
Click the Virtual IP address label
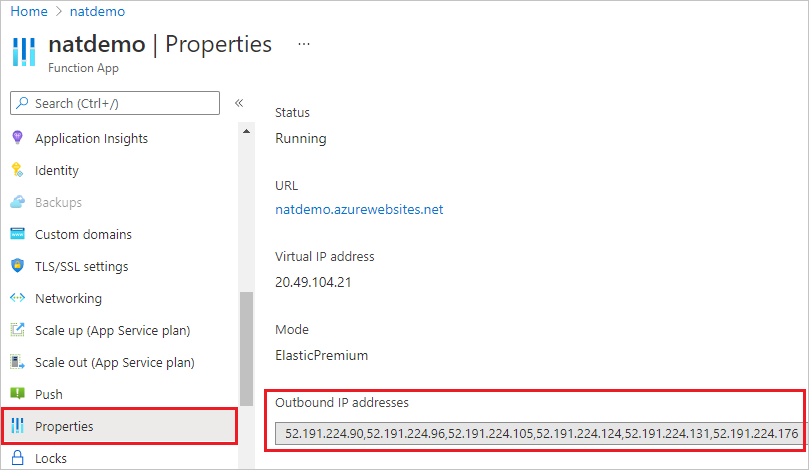coord(325,256)
